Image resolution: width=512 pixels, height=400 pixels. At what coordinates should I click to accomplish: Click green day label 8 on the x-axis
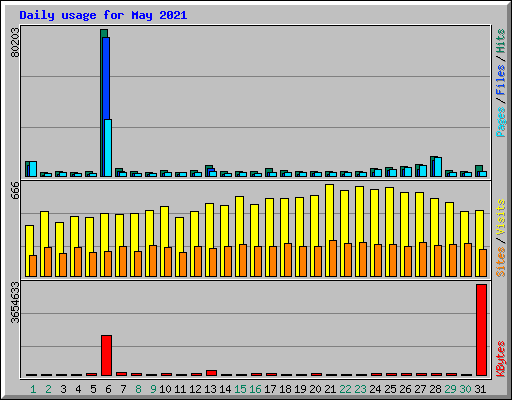coord(138,389)
